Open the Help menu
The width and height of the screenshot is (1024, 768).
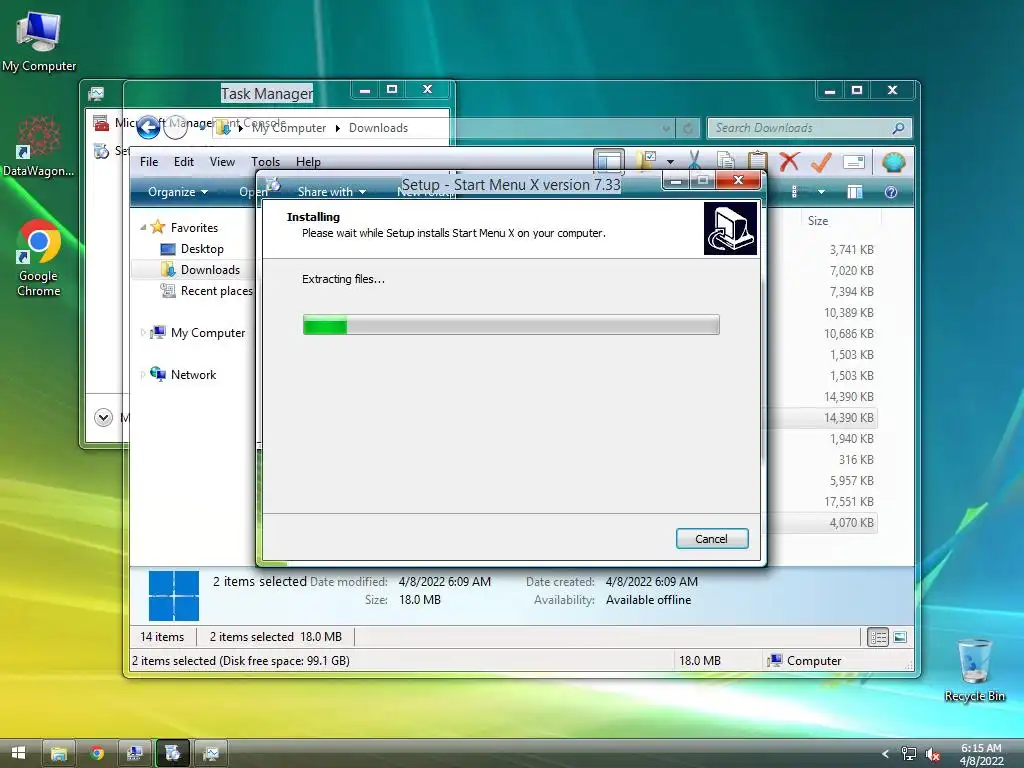[308, 161]
